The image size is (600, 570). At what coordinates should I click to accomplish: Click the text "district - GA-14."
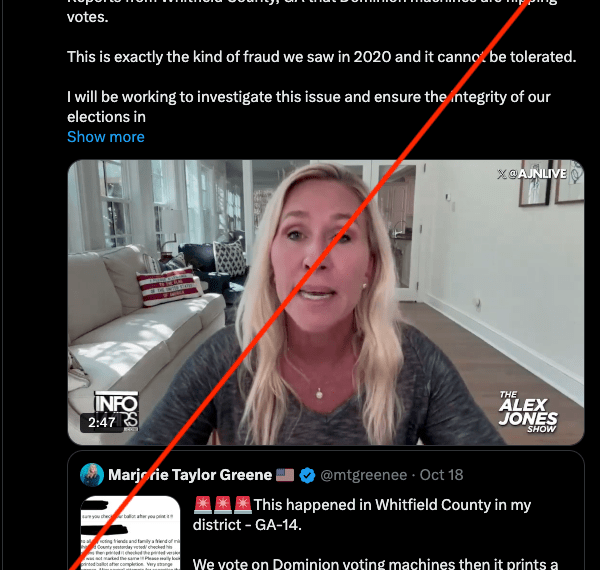coord(247,525)
